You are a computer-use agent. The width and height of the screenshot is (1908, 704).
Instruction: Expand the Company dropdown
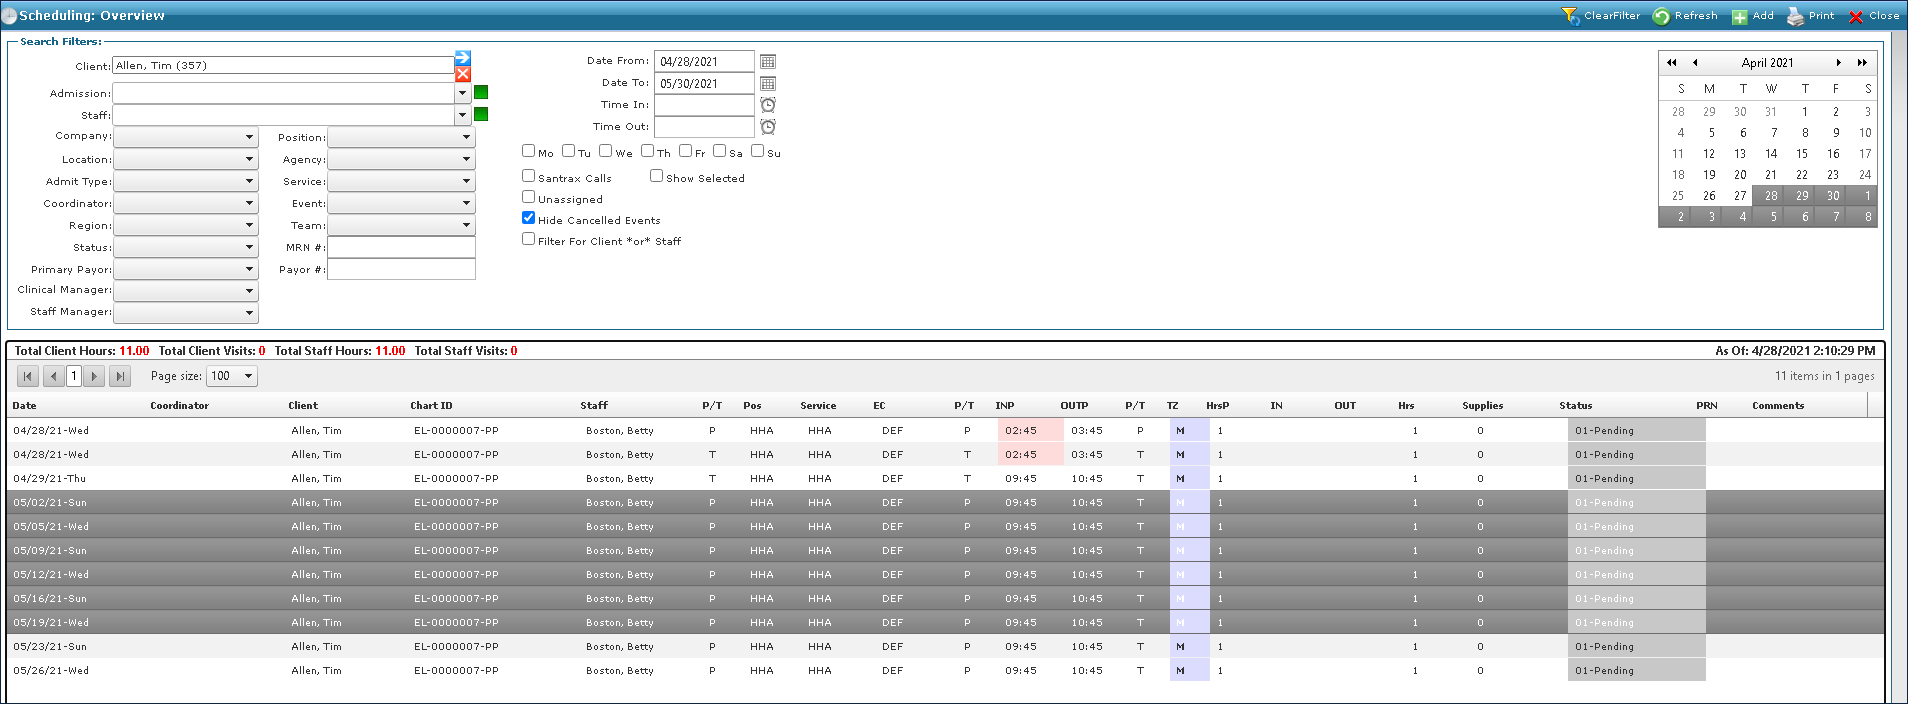[x=249, y=137]
